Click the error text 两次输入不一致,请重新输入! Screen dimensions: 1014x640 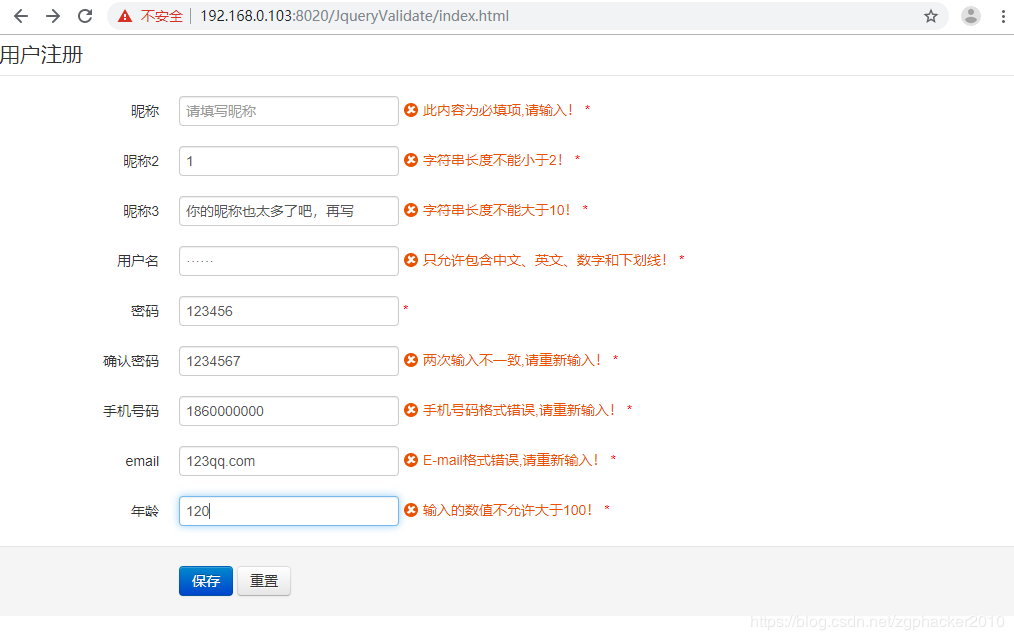[512, 359]
